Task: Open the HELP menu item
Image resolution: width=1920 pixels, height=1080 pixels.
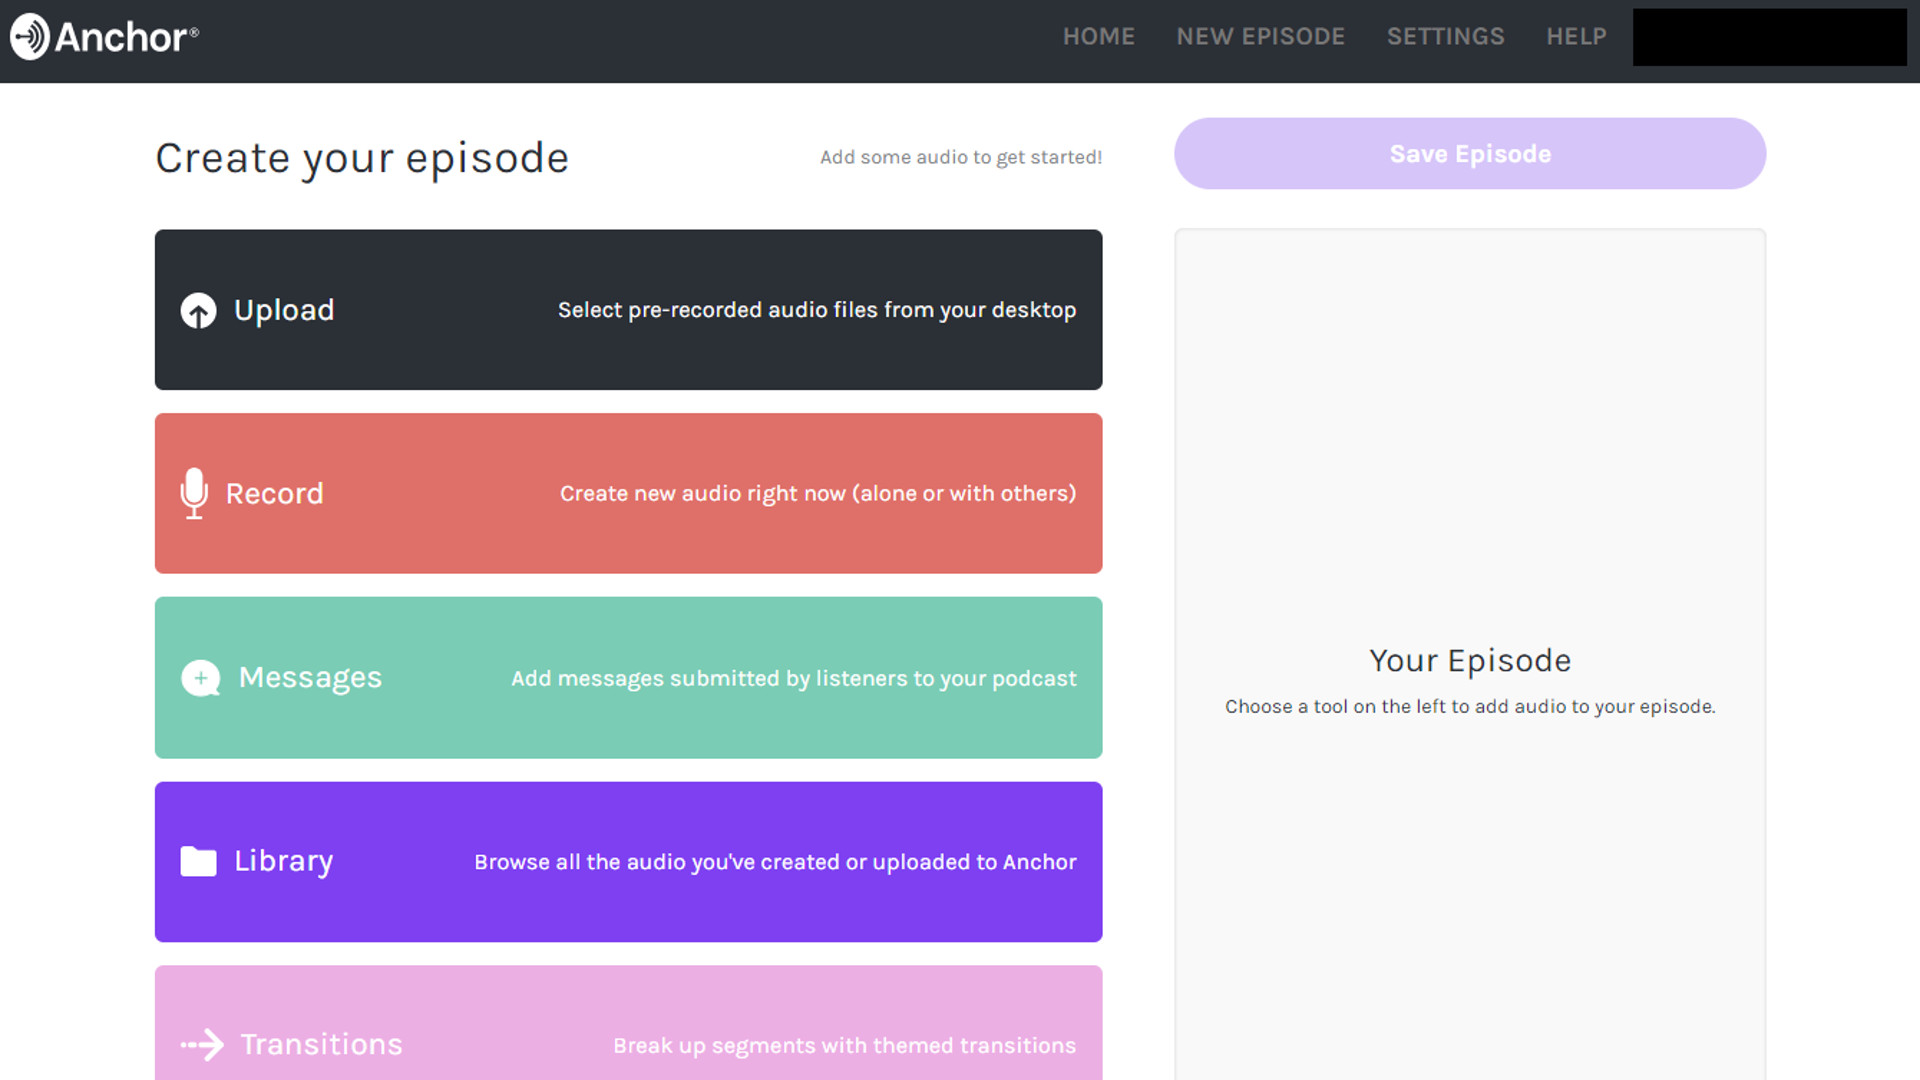Action: tap(1577, 37)
